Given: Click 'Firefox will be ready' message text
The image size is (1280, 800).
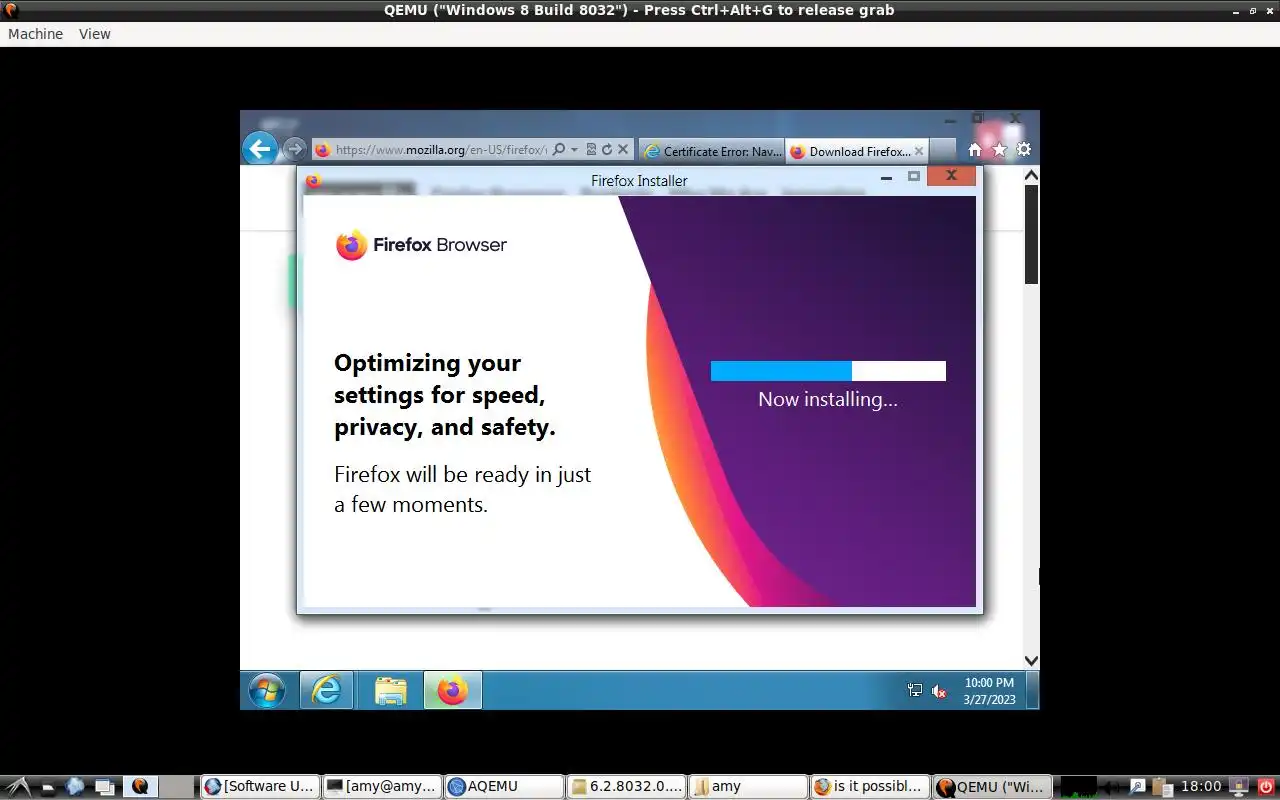Looking at the screenshot, I should click(462, 489).
